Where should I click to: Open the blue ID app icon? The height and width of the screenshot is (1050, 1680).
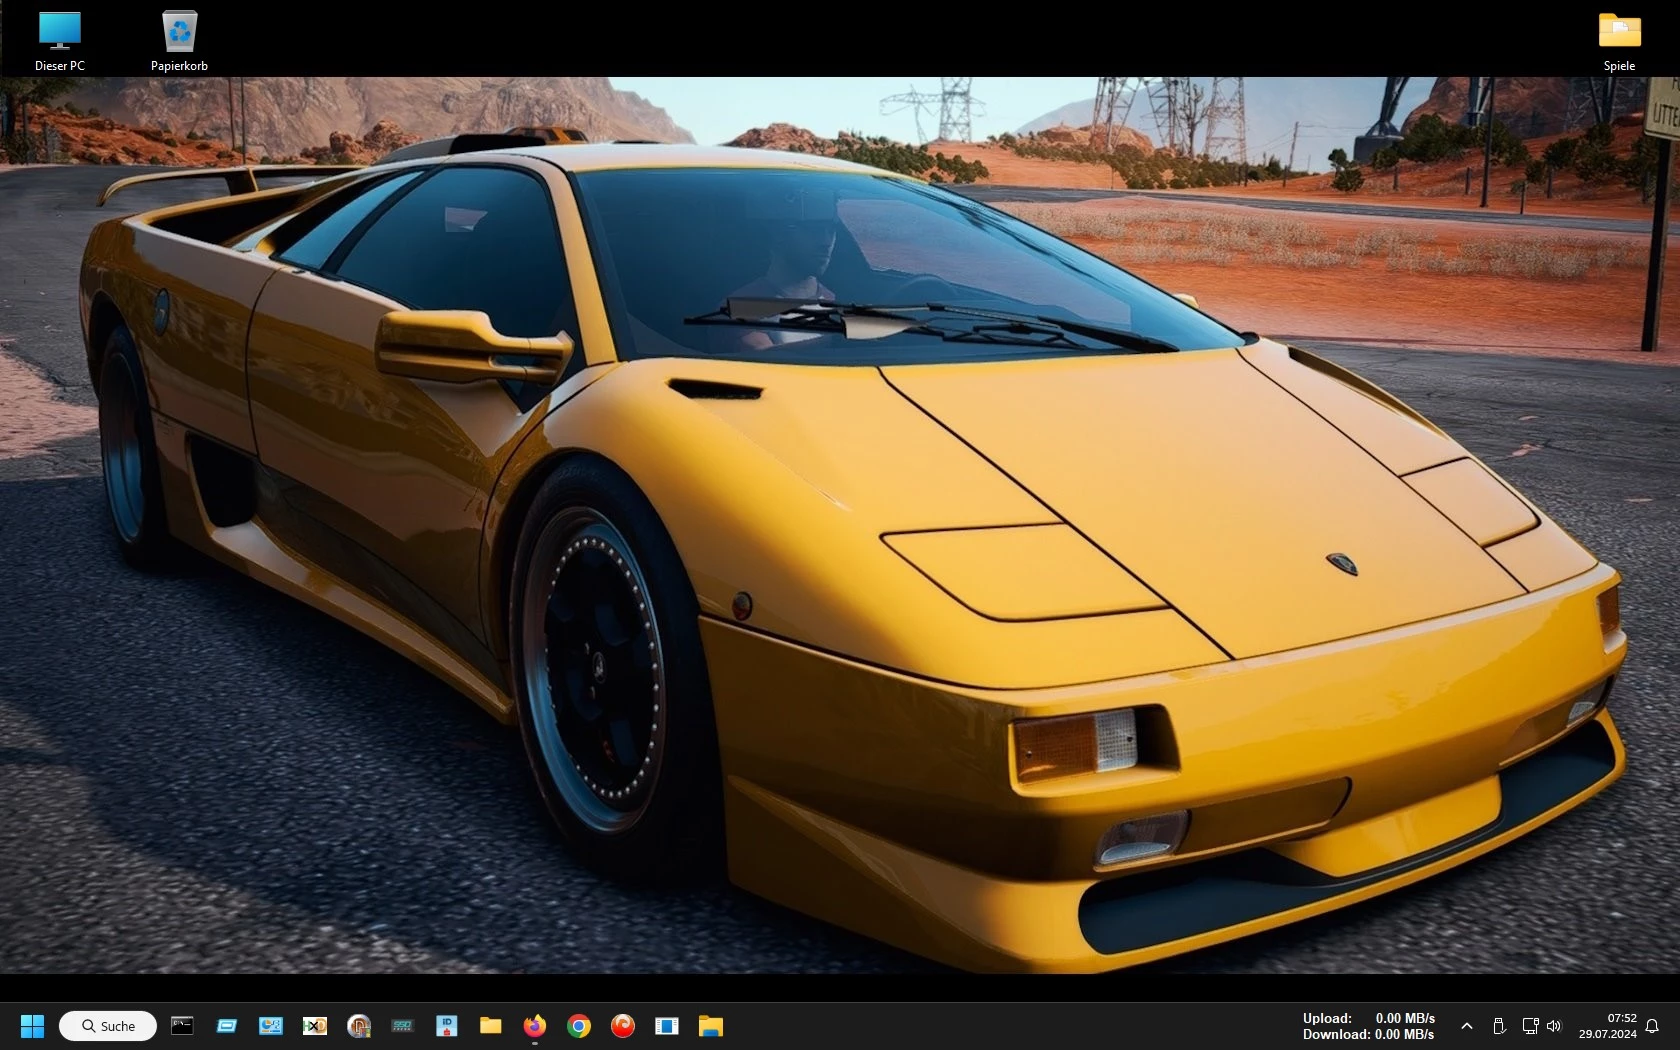[x=447, y=1025]
